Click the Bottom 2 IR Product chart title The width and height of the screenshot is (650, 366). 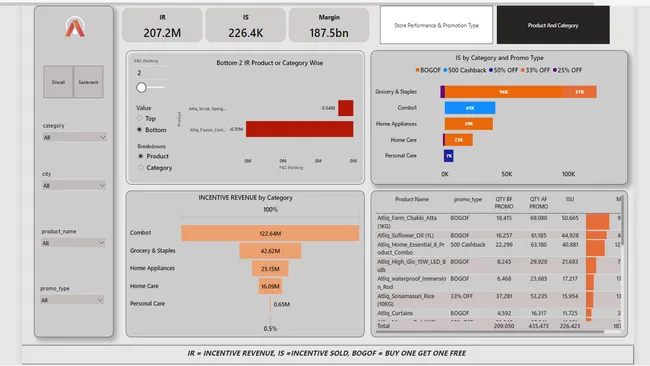click(x=269, y=63)
